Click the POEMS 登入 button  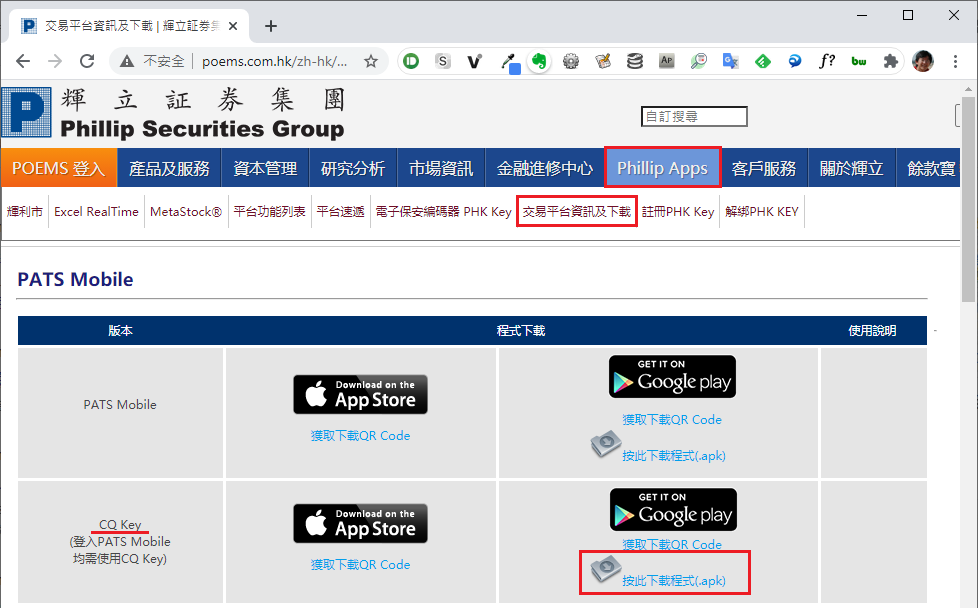coord(59,168)
